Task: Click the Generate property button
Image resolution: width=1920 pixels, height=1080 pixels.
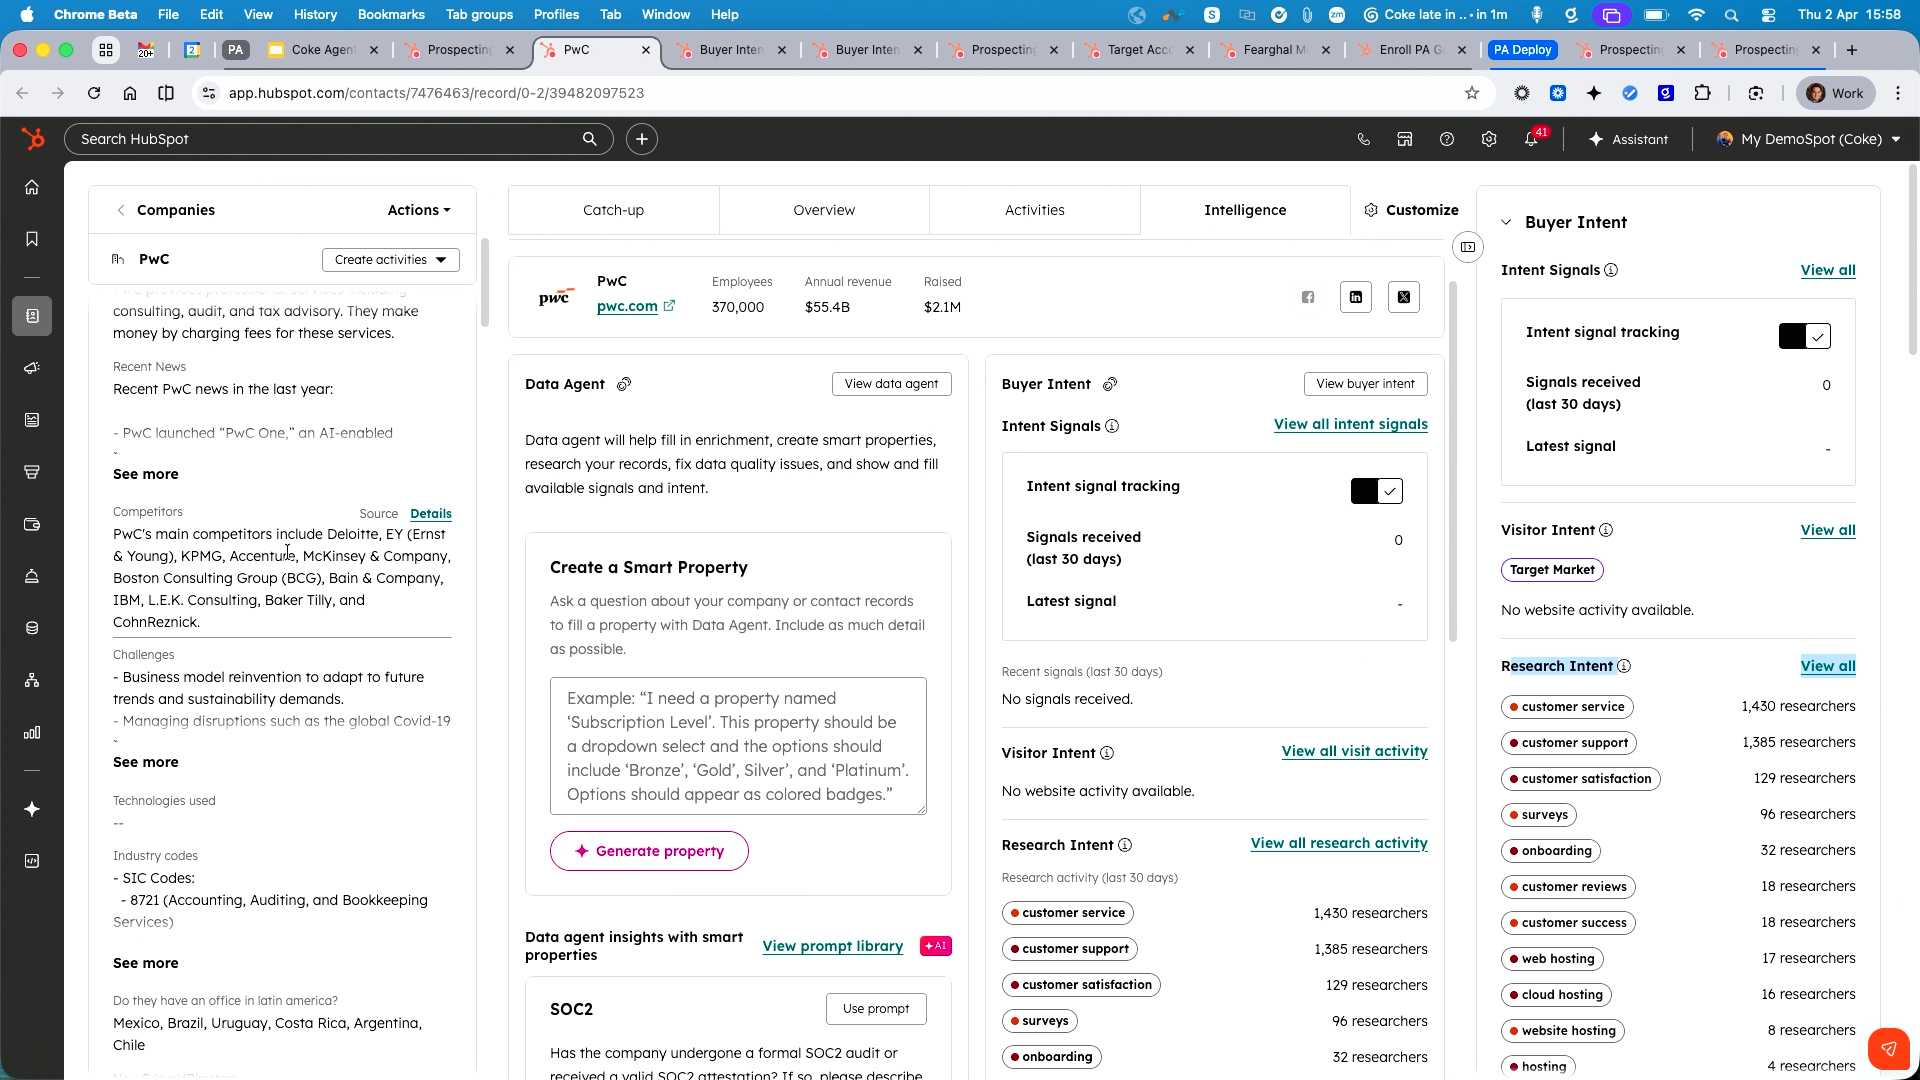Action: click(x=648, y=851)
